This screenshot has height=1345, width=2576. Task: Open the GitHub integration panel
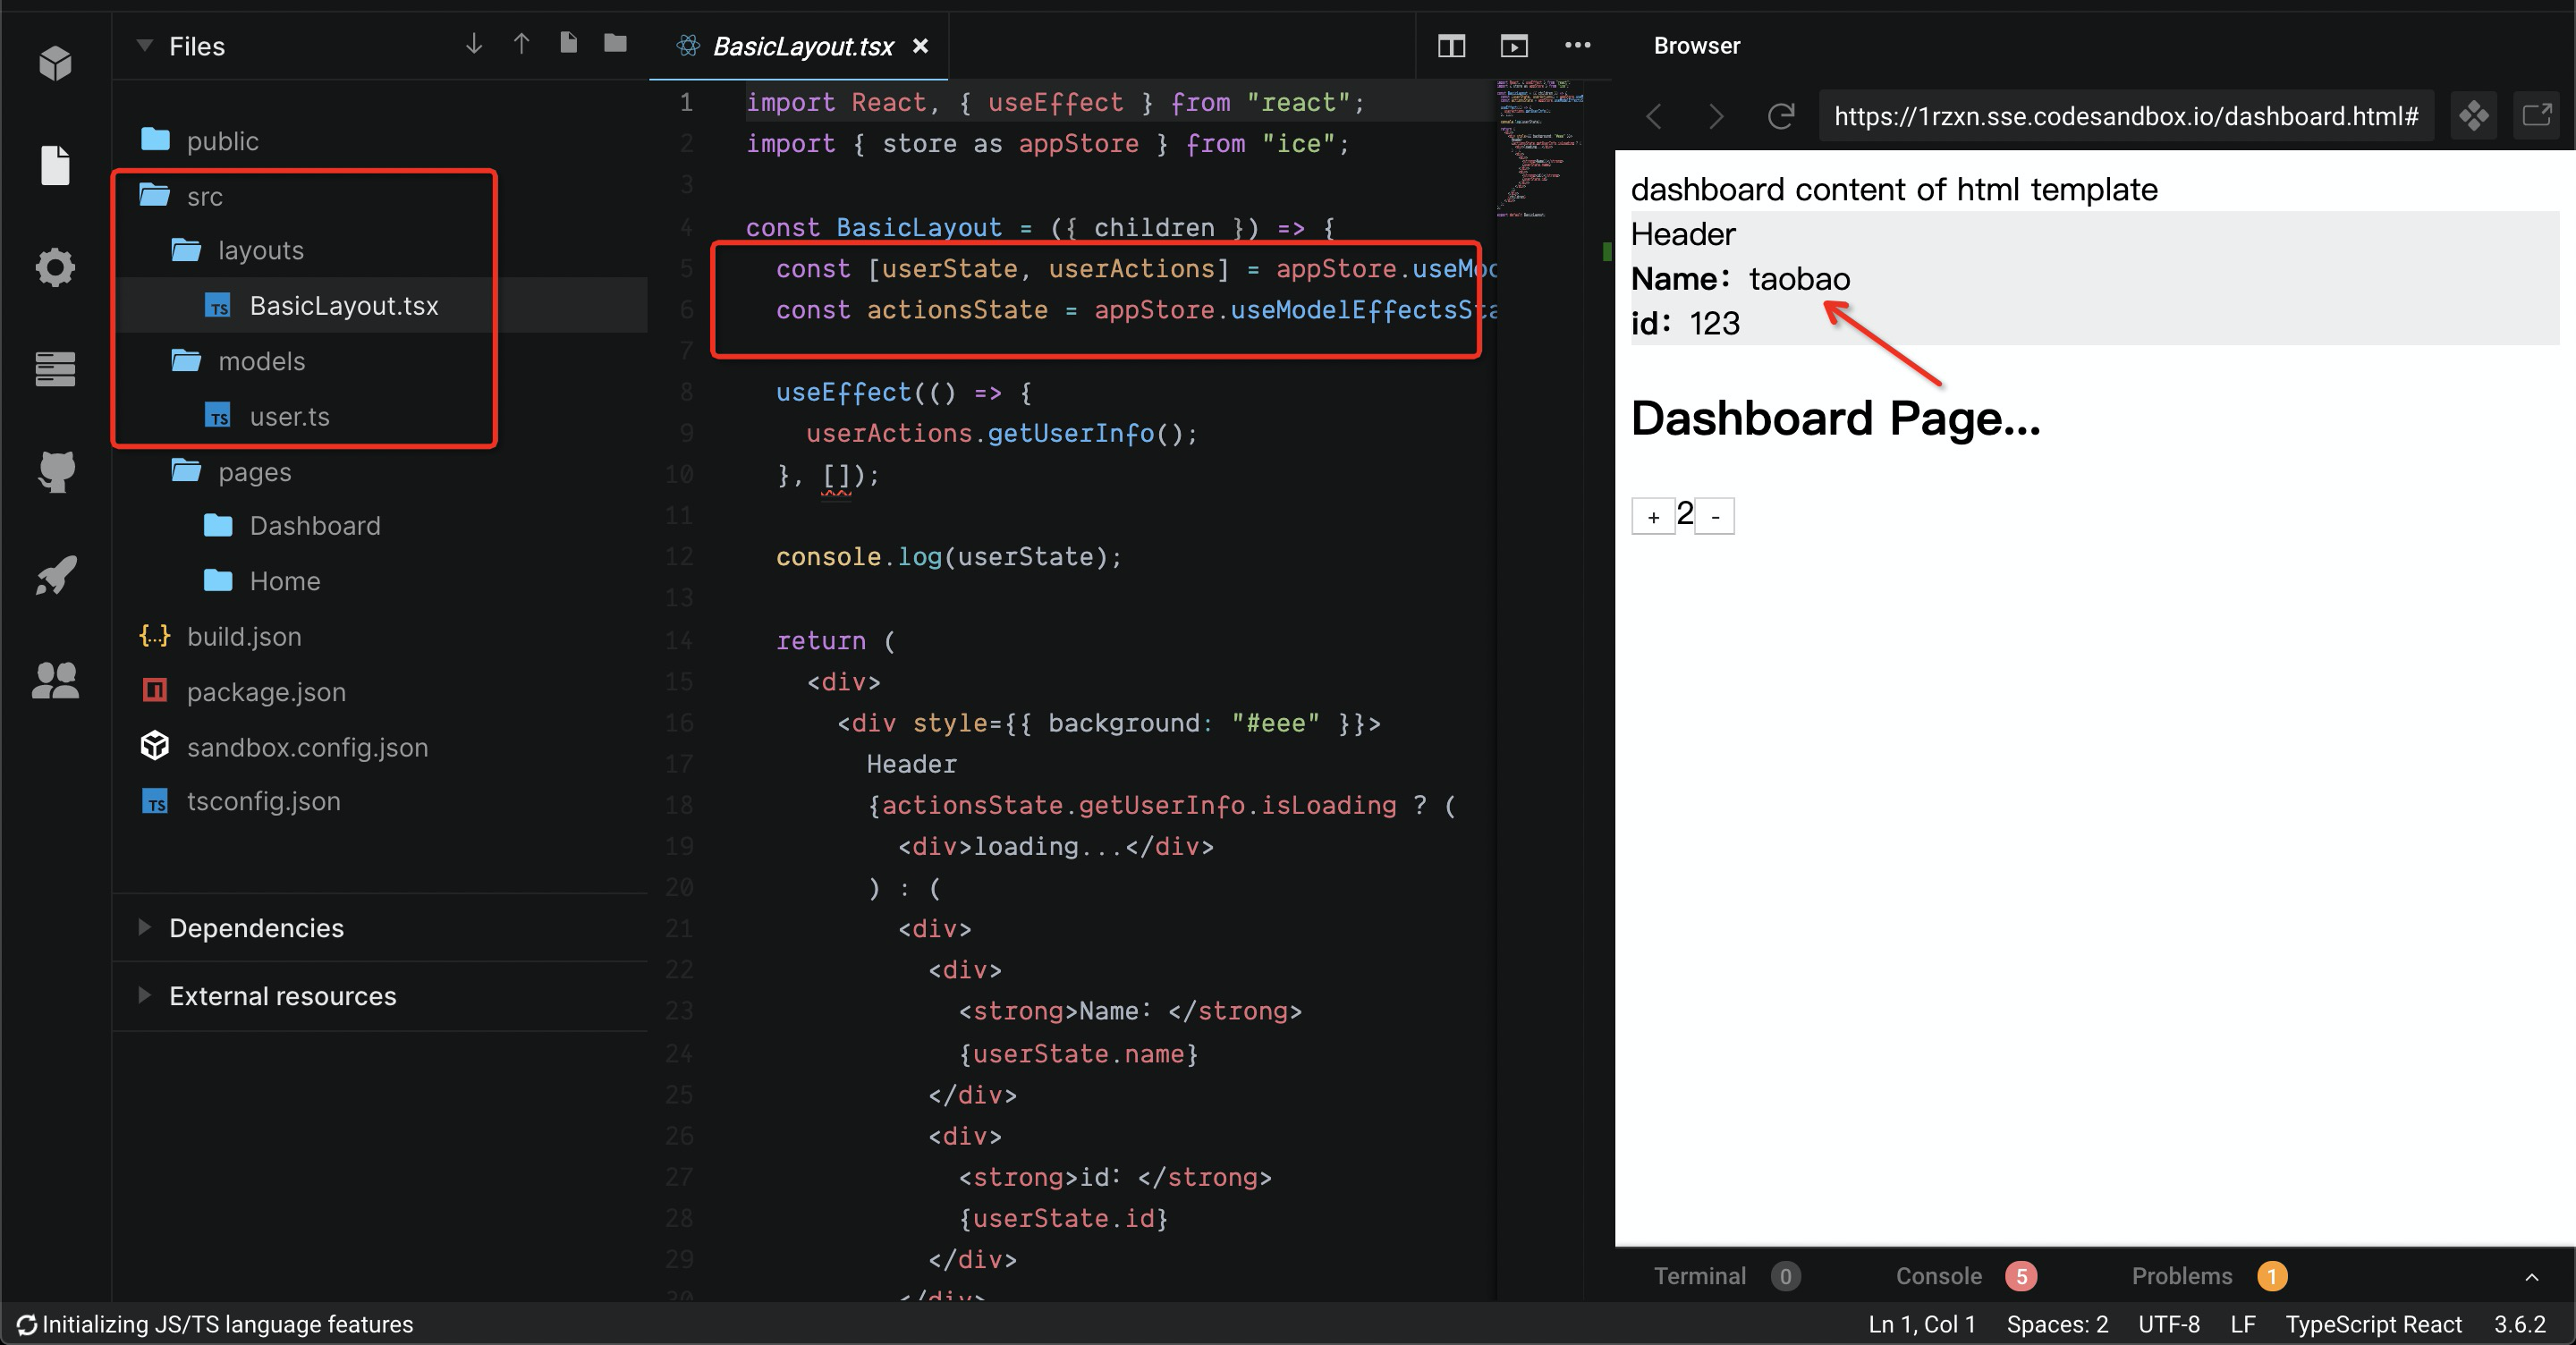[55, 472]
